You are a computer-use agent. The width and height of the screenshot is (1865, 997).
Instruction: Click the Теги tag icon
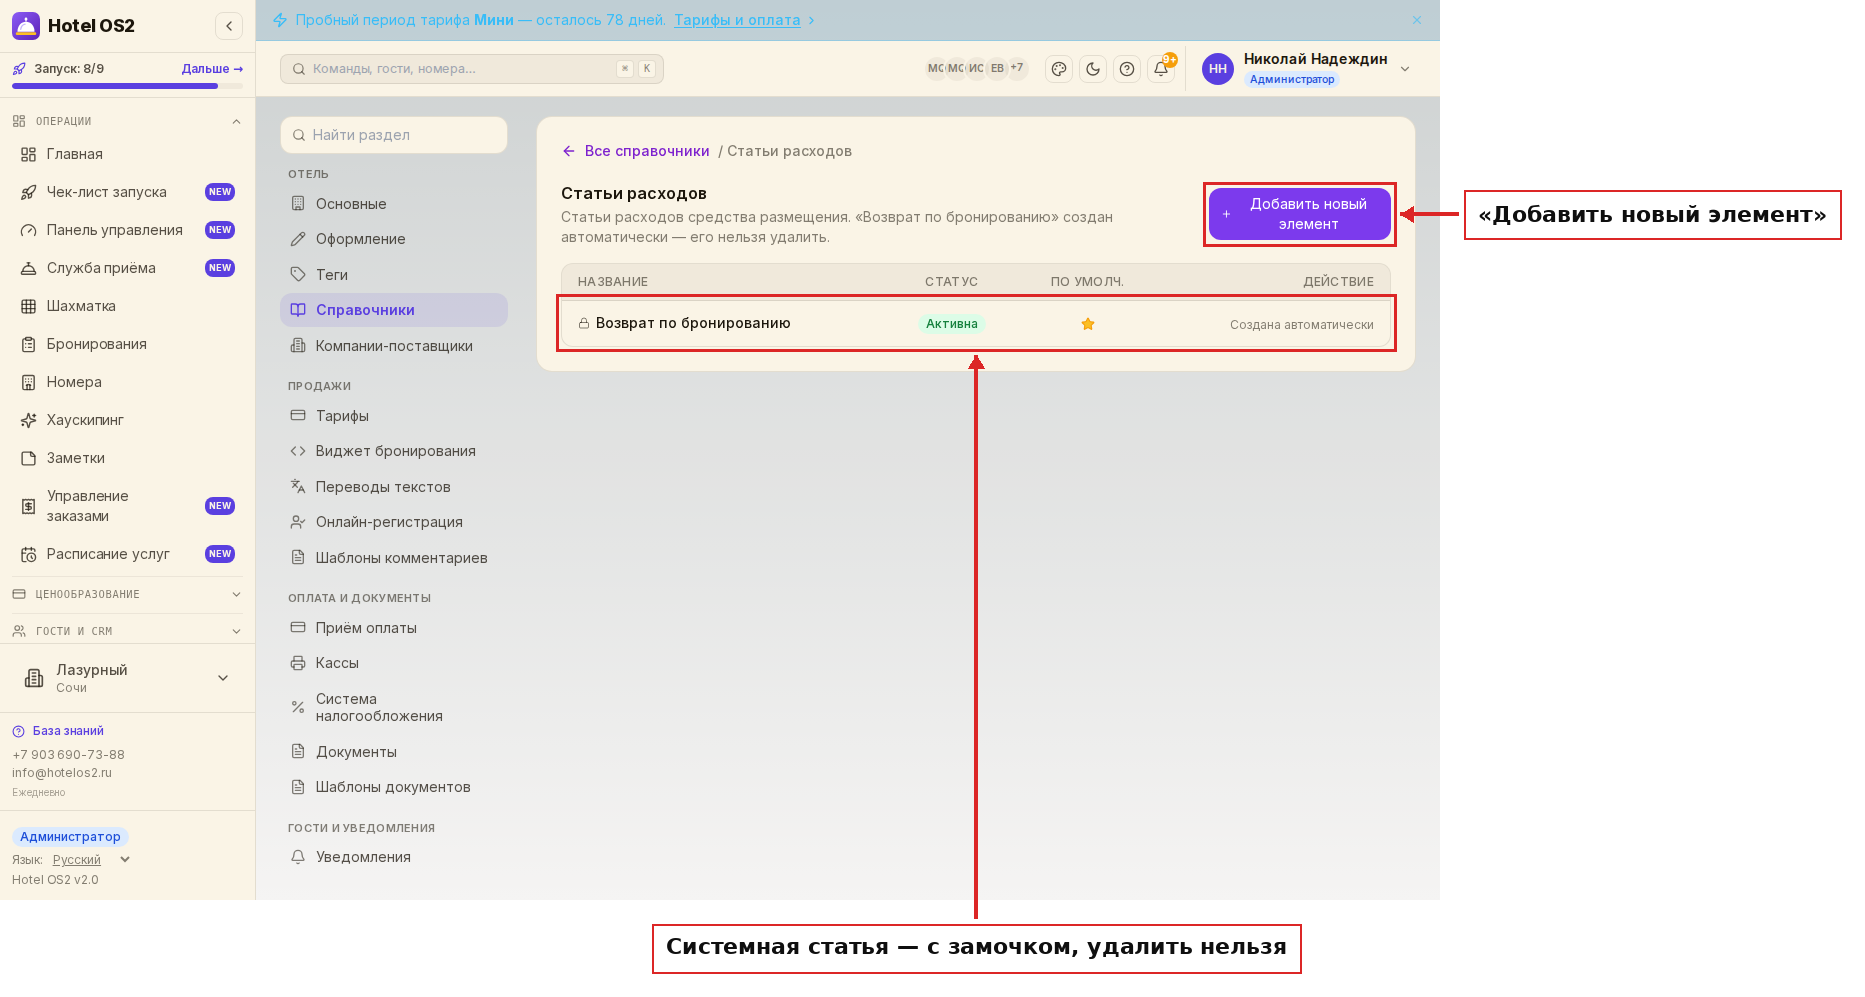[298, 275]
